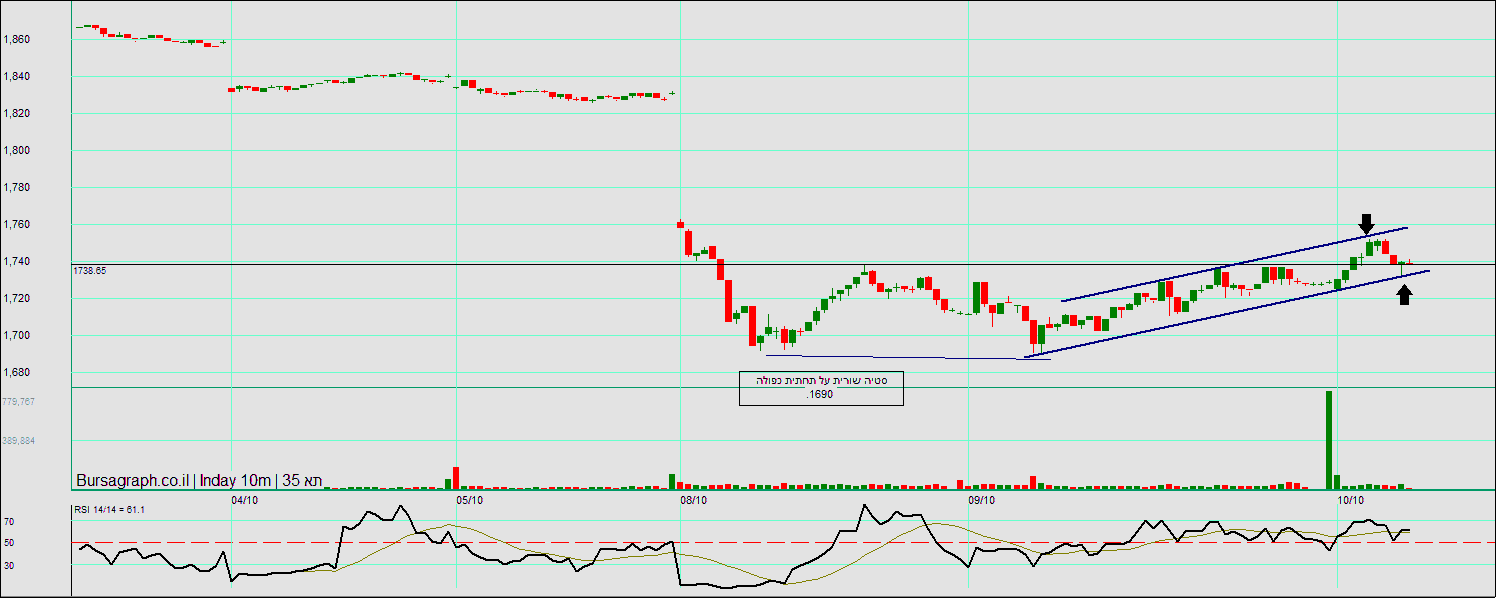The height and width of the screenshot is (598, 1496).
Task: Click the downward black arrow above the channel
Action: (1367, 223)
